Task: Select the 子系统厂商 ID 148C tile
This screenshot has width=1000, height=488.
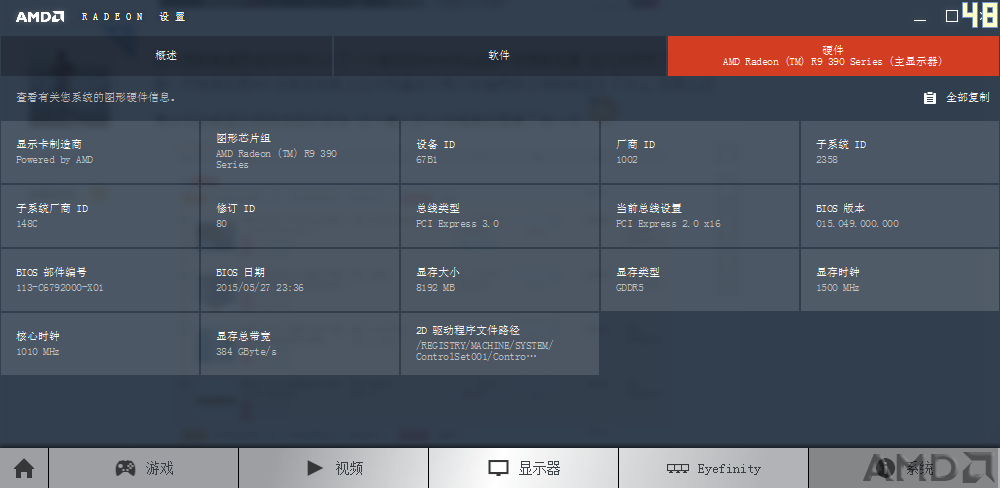Action: (x=99, y=216)
